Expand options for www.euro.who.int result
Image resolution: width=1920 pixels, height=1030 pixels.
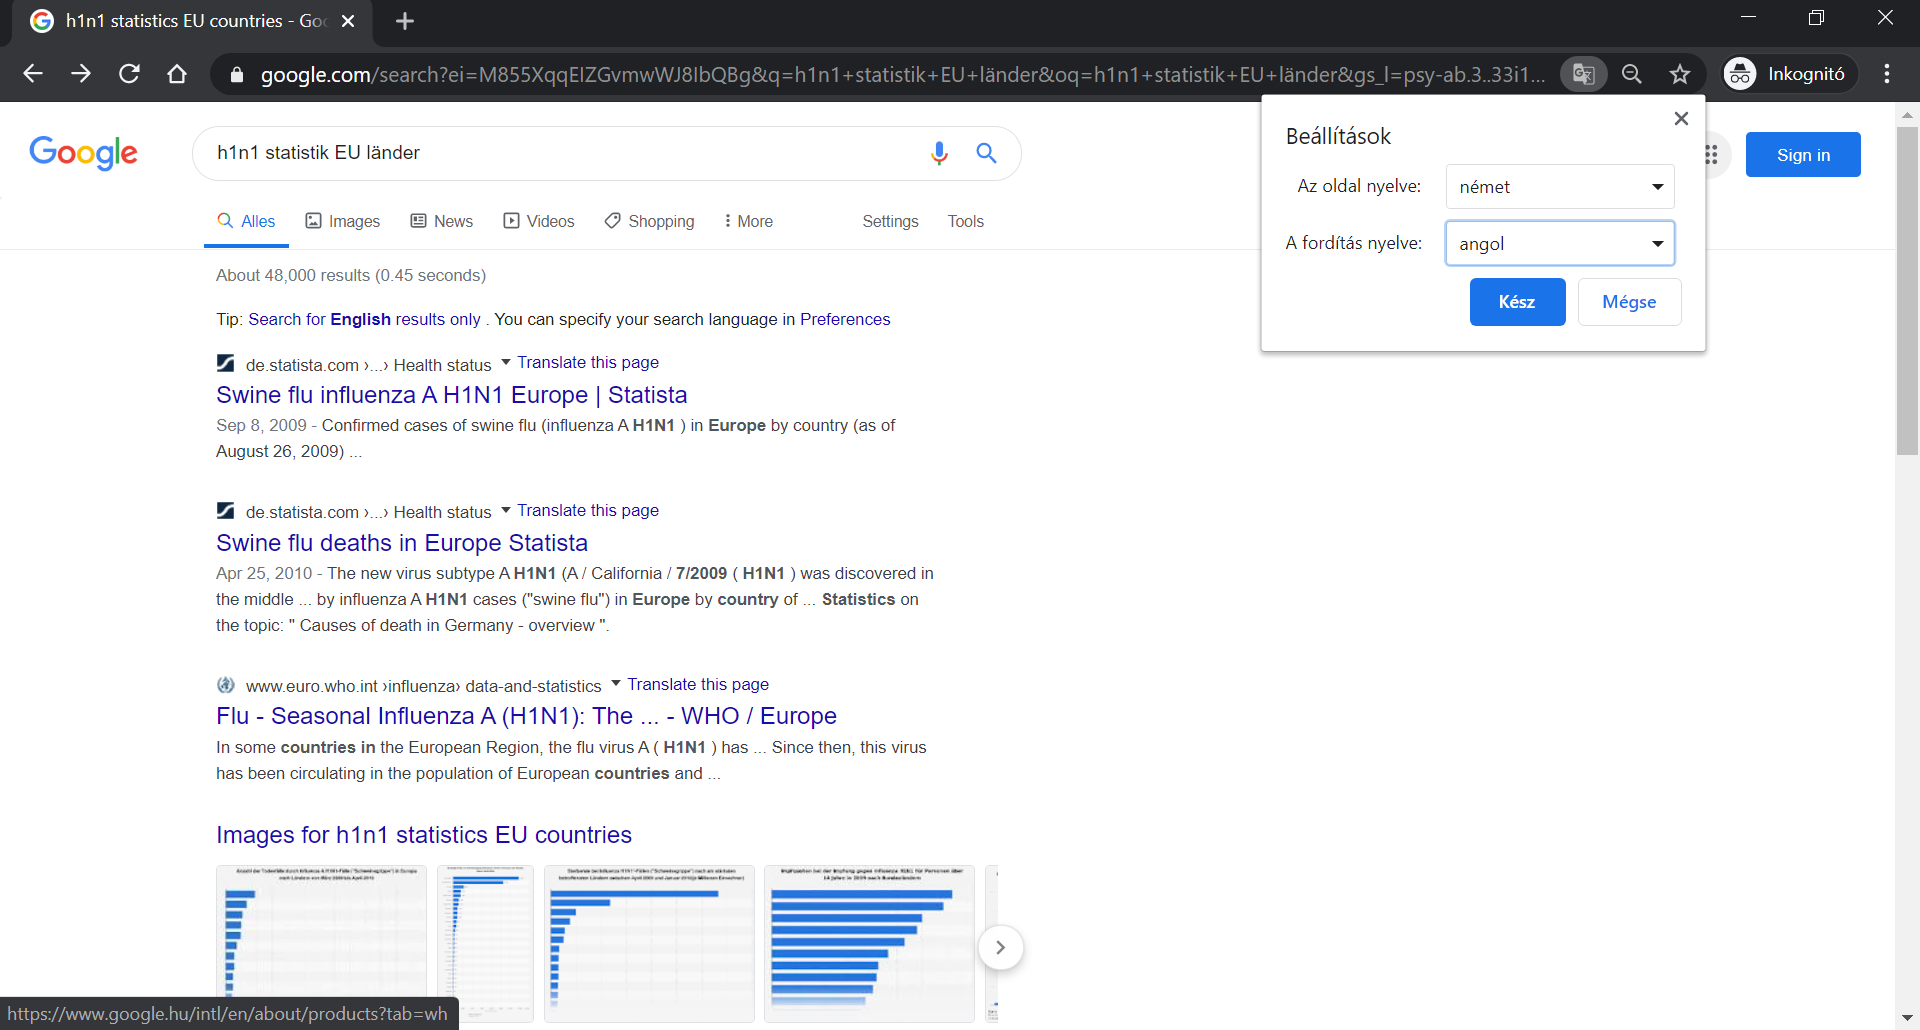[x=616, y=684]
